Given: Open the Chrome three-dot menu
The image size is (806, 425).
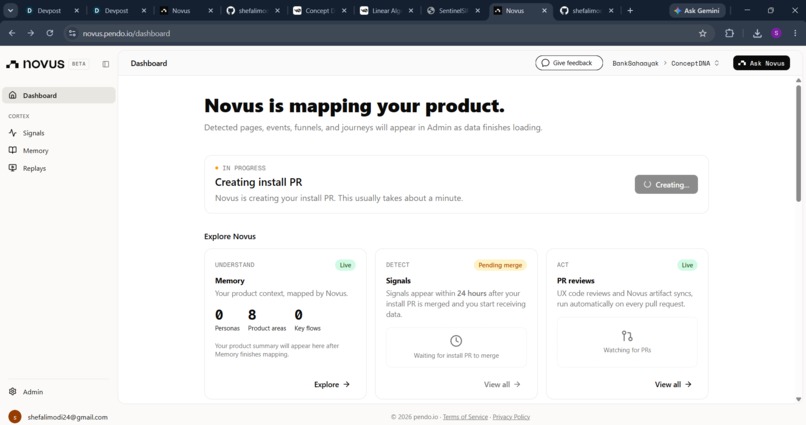Looking at the screenshot, I should [x=795, y=33].
